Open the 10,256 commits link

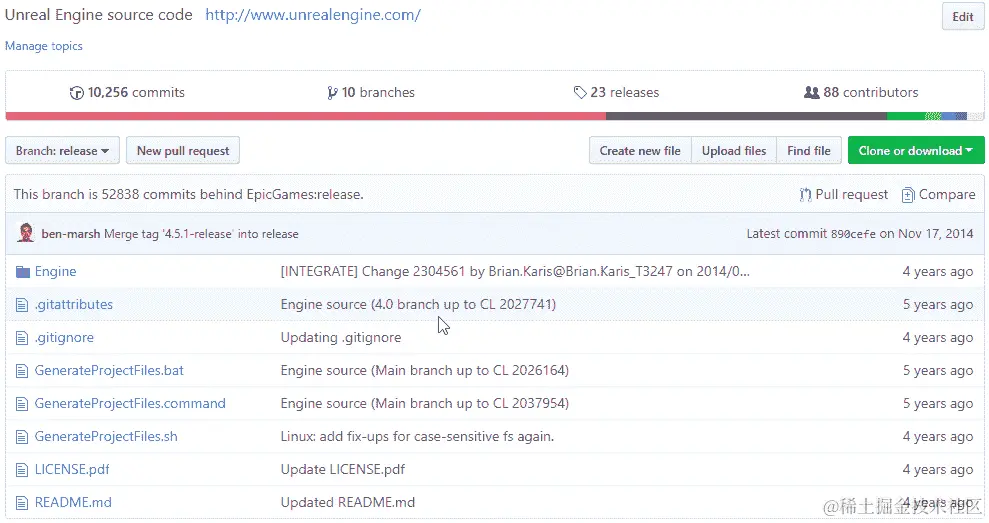127,93
